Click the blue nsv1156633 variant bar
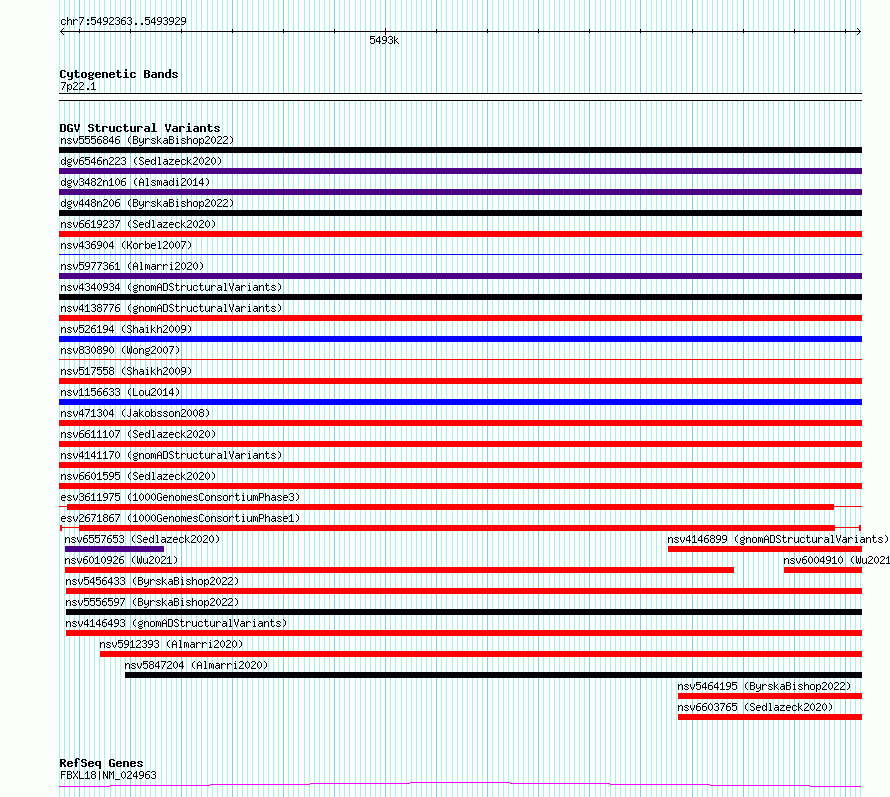The height and width of the screenshot is (797, 890). (460, 402)
